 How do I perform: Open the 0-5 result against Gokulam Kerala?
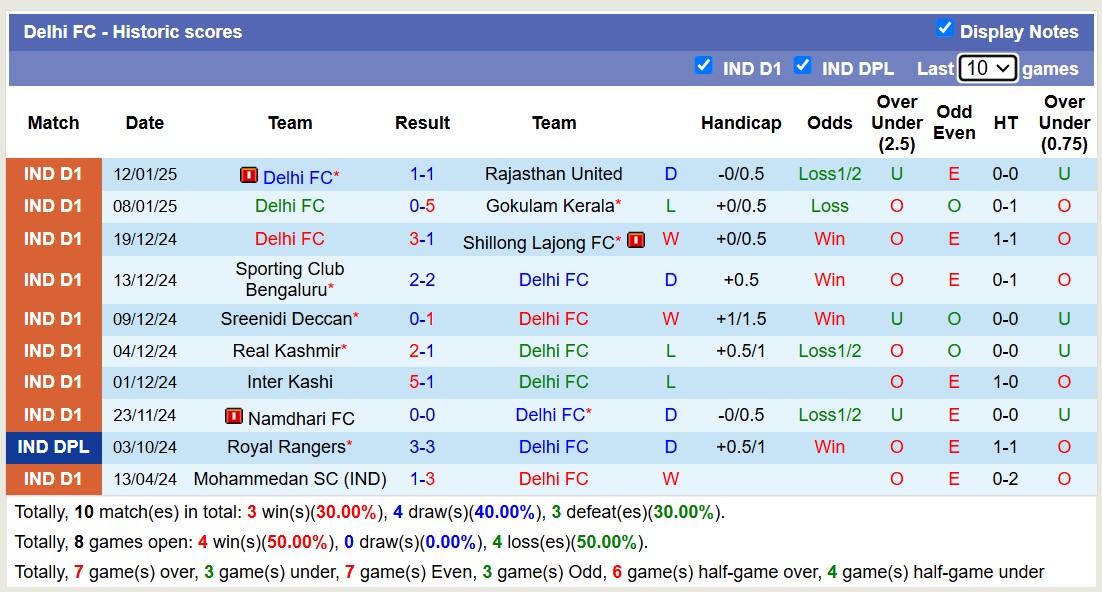point(422,206)
